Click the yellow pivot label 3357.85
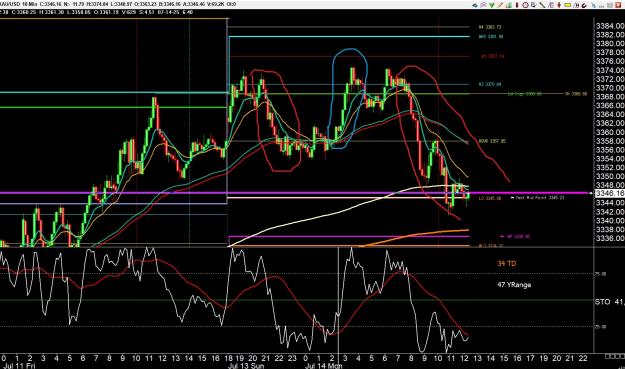This screenshot has height=369, width=625. [x=492, y=141]
